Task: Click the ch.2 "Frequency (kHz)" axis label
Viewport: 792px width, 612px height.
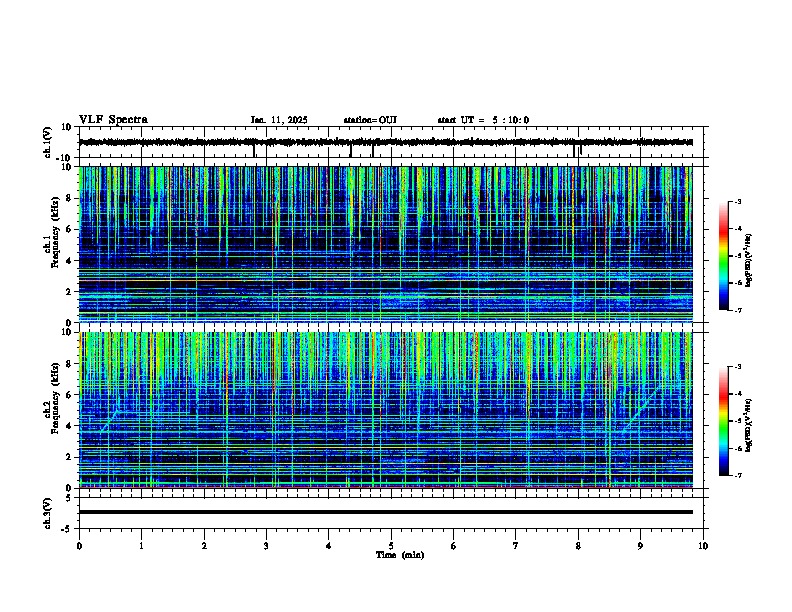Action: 55,398
